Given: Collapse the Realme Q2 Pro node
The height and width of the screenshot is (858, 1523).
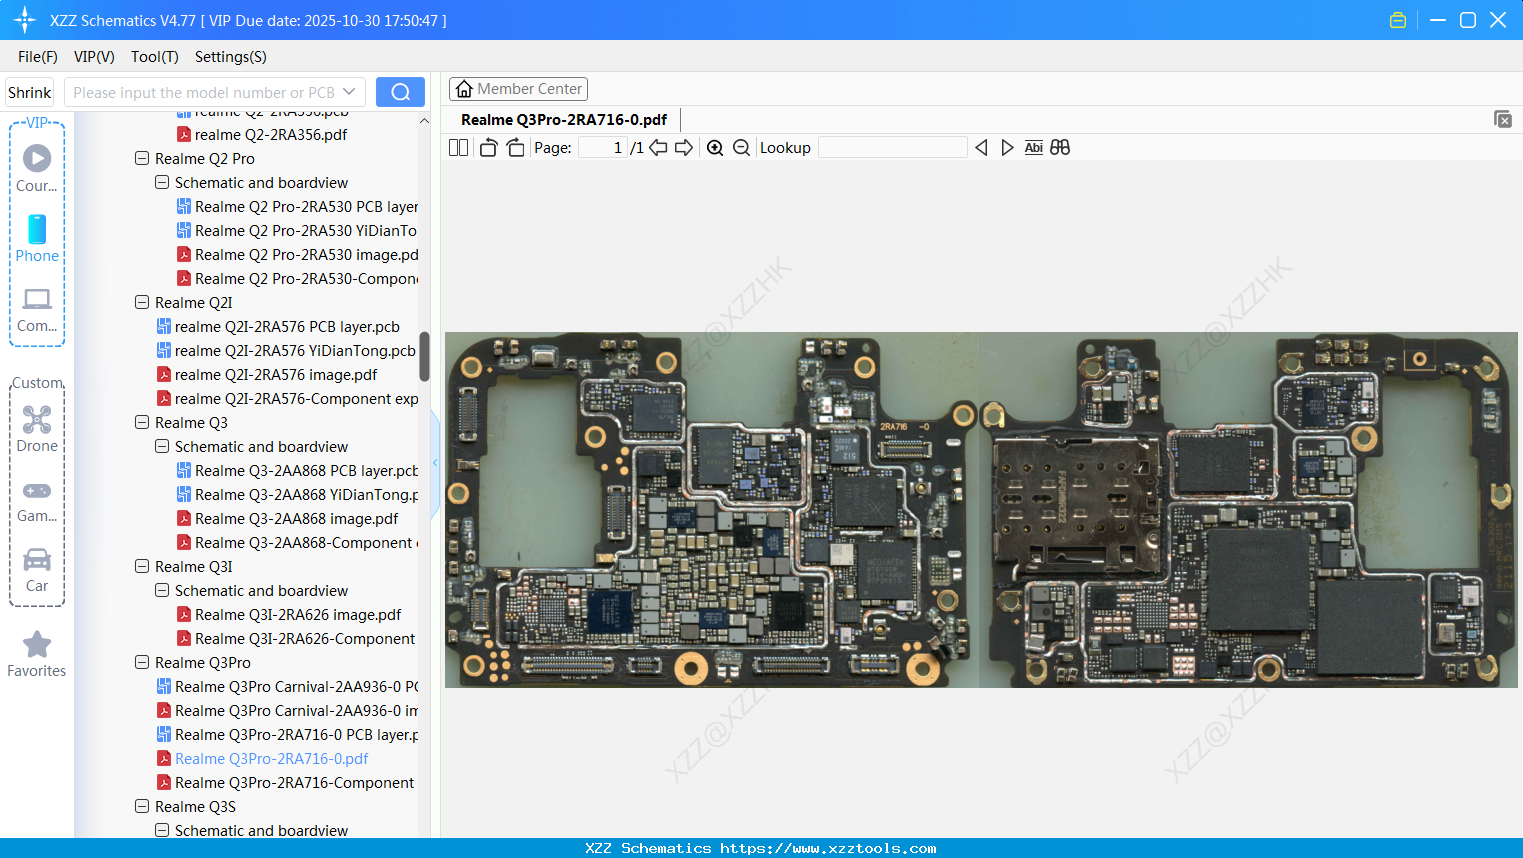Looking at the screenshot, I should click(142, 159).
